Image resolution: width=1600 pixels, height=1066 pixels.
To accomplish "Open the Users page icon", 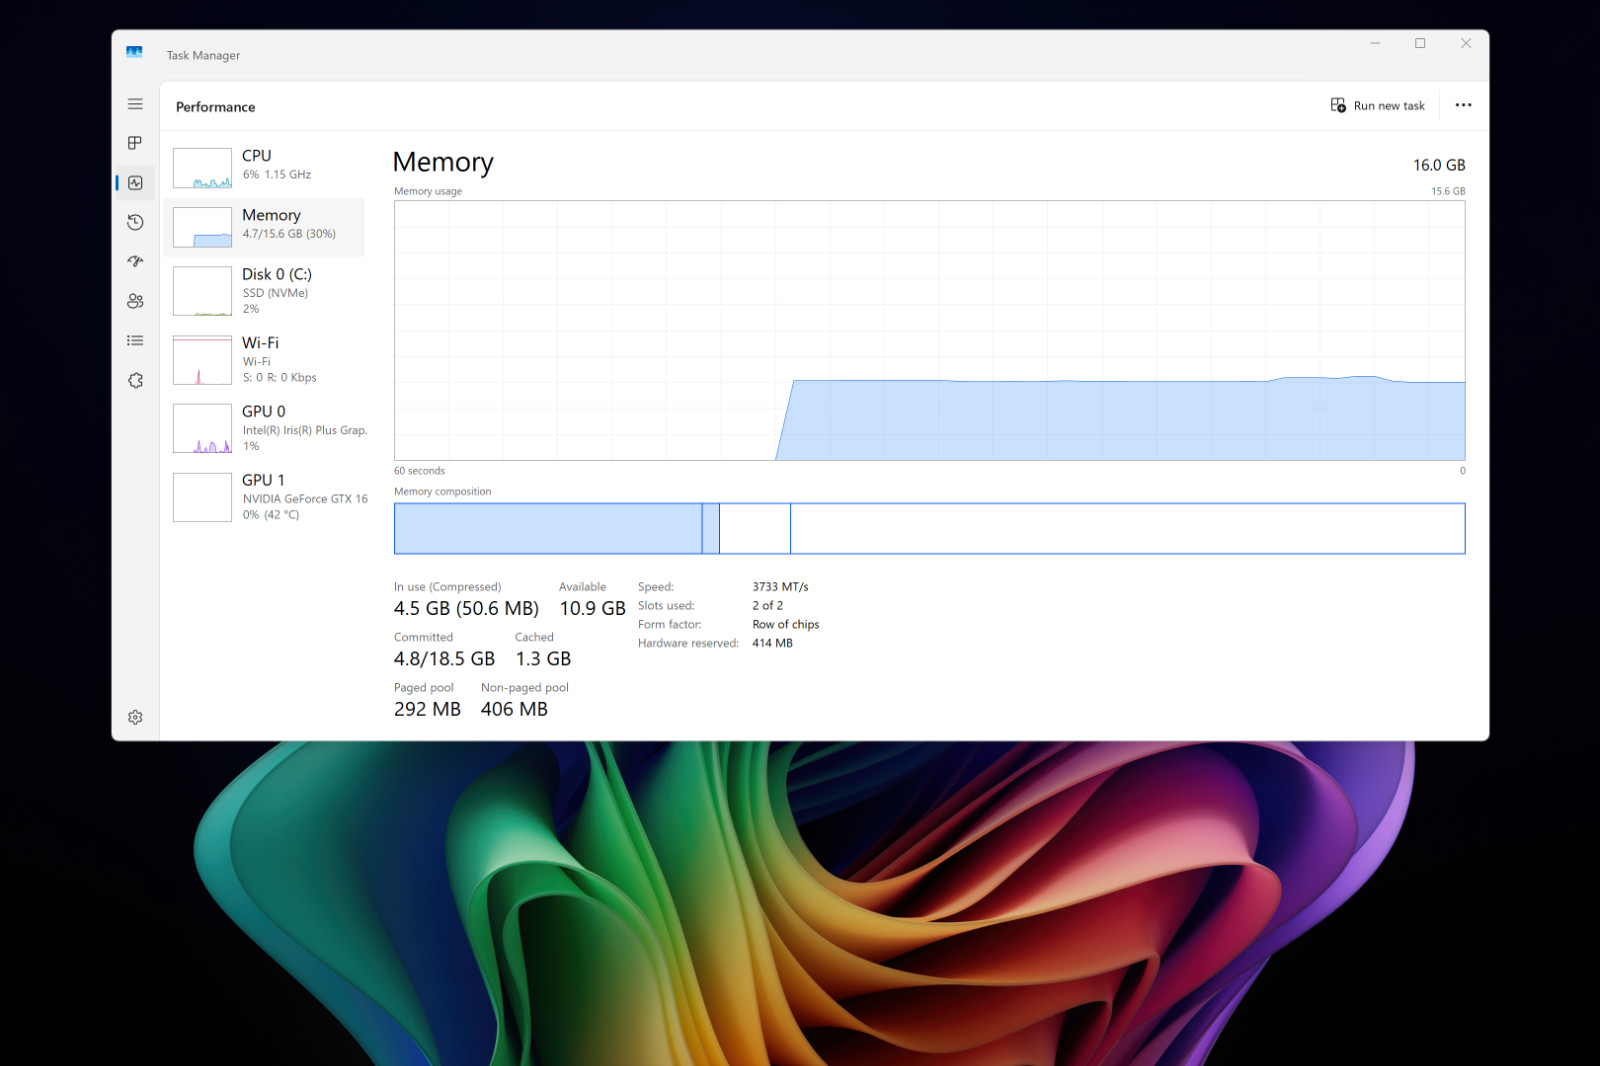I will (x=135, y=301).
